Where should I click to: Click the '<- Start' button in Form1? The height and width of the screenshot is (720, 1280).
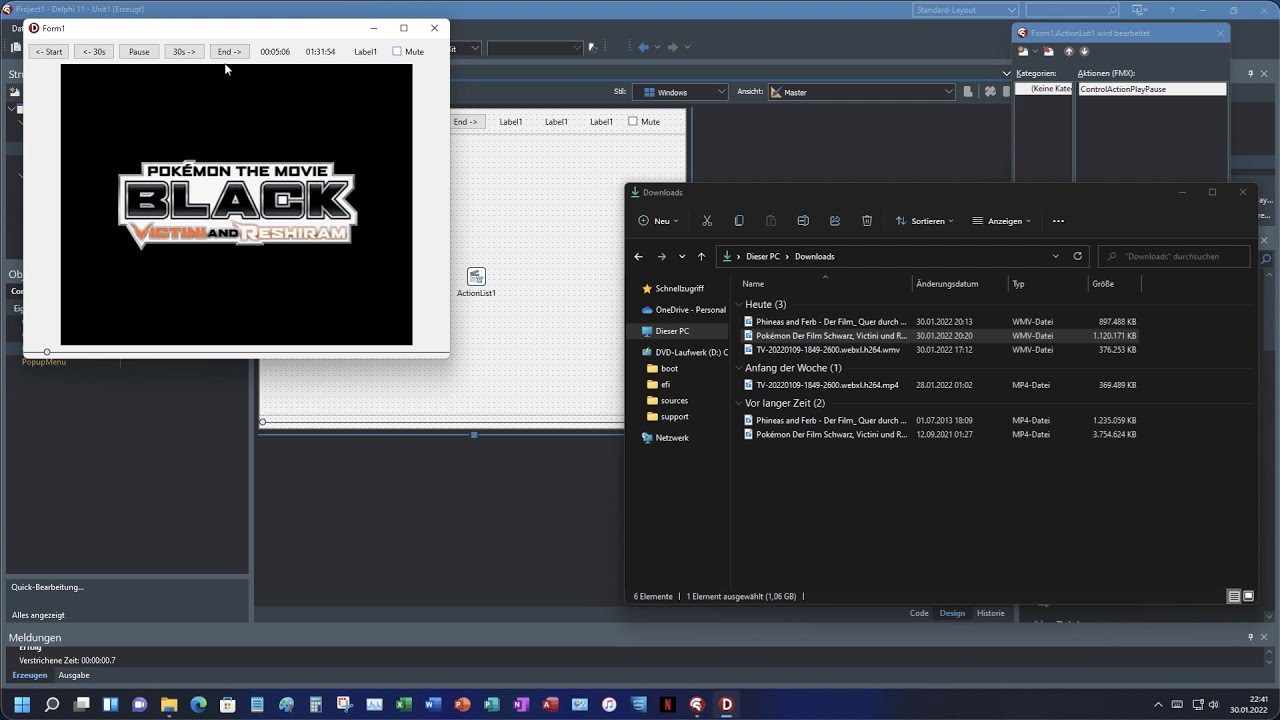point(48,51)
